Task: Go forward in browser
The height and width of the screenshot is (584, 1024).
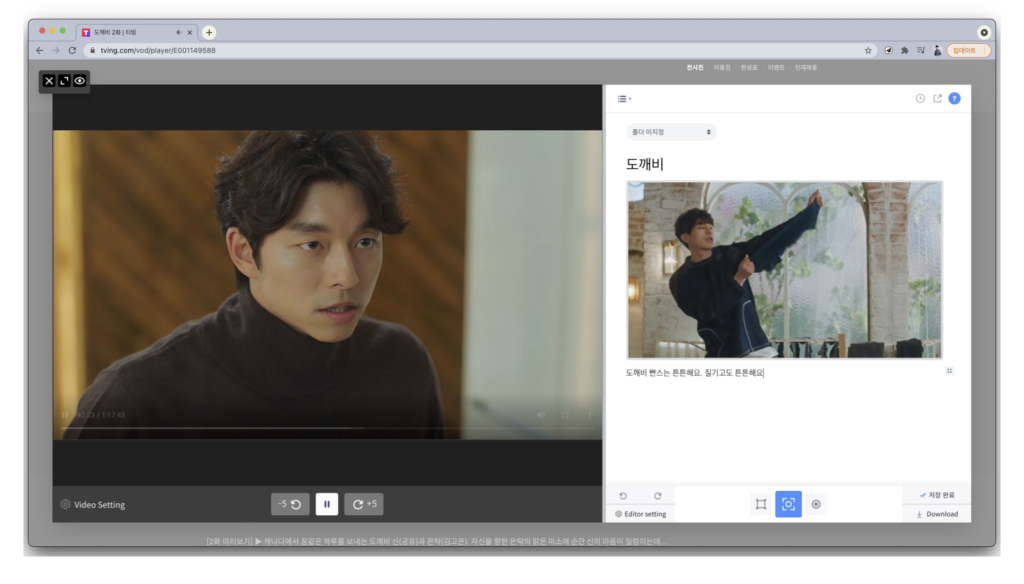Action: (56, 50)
